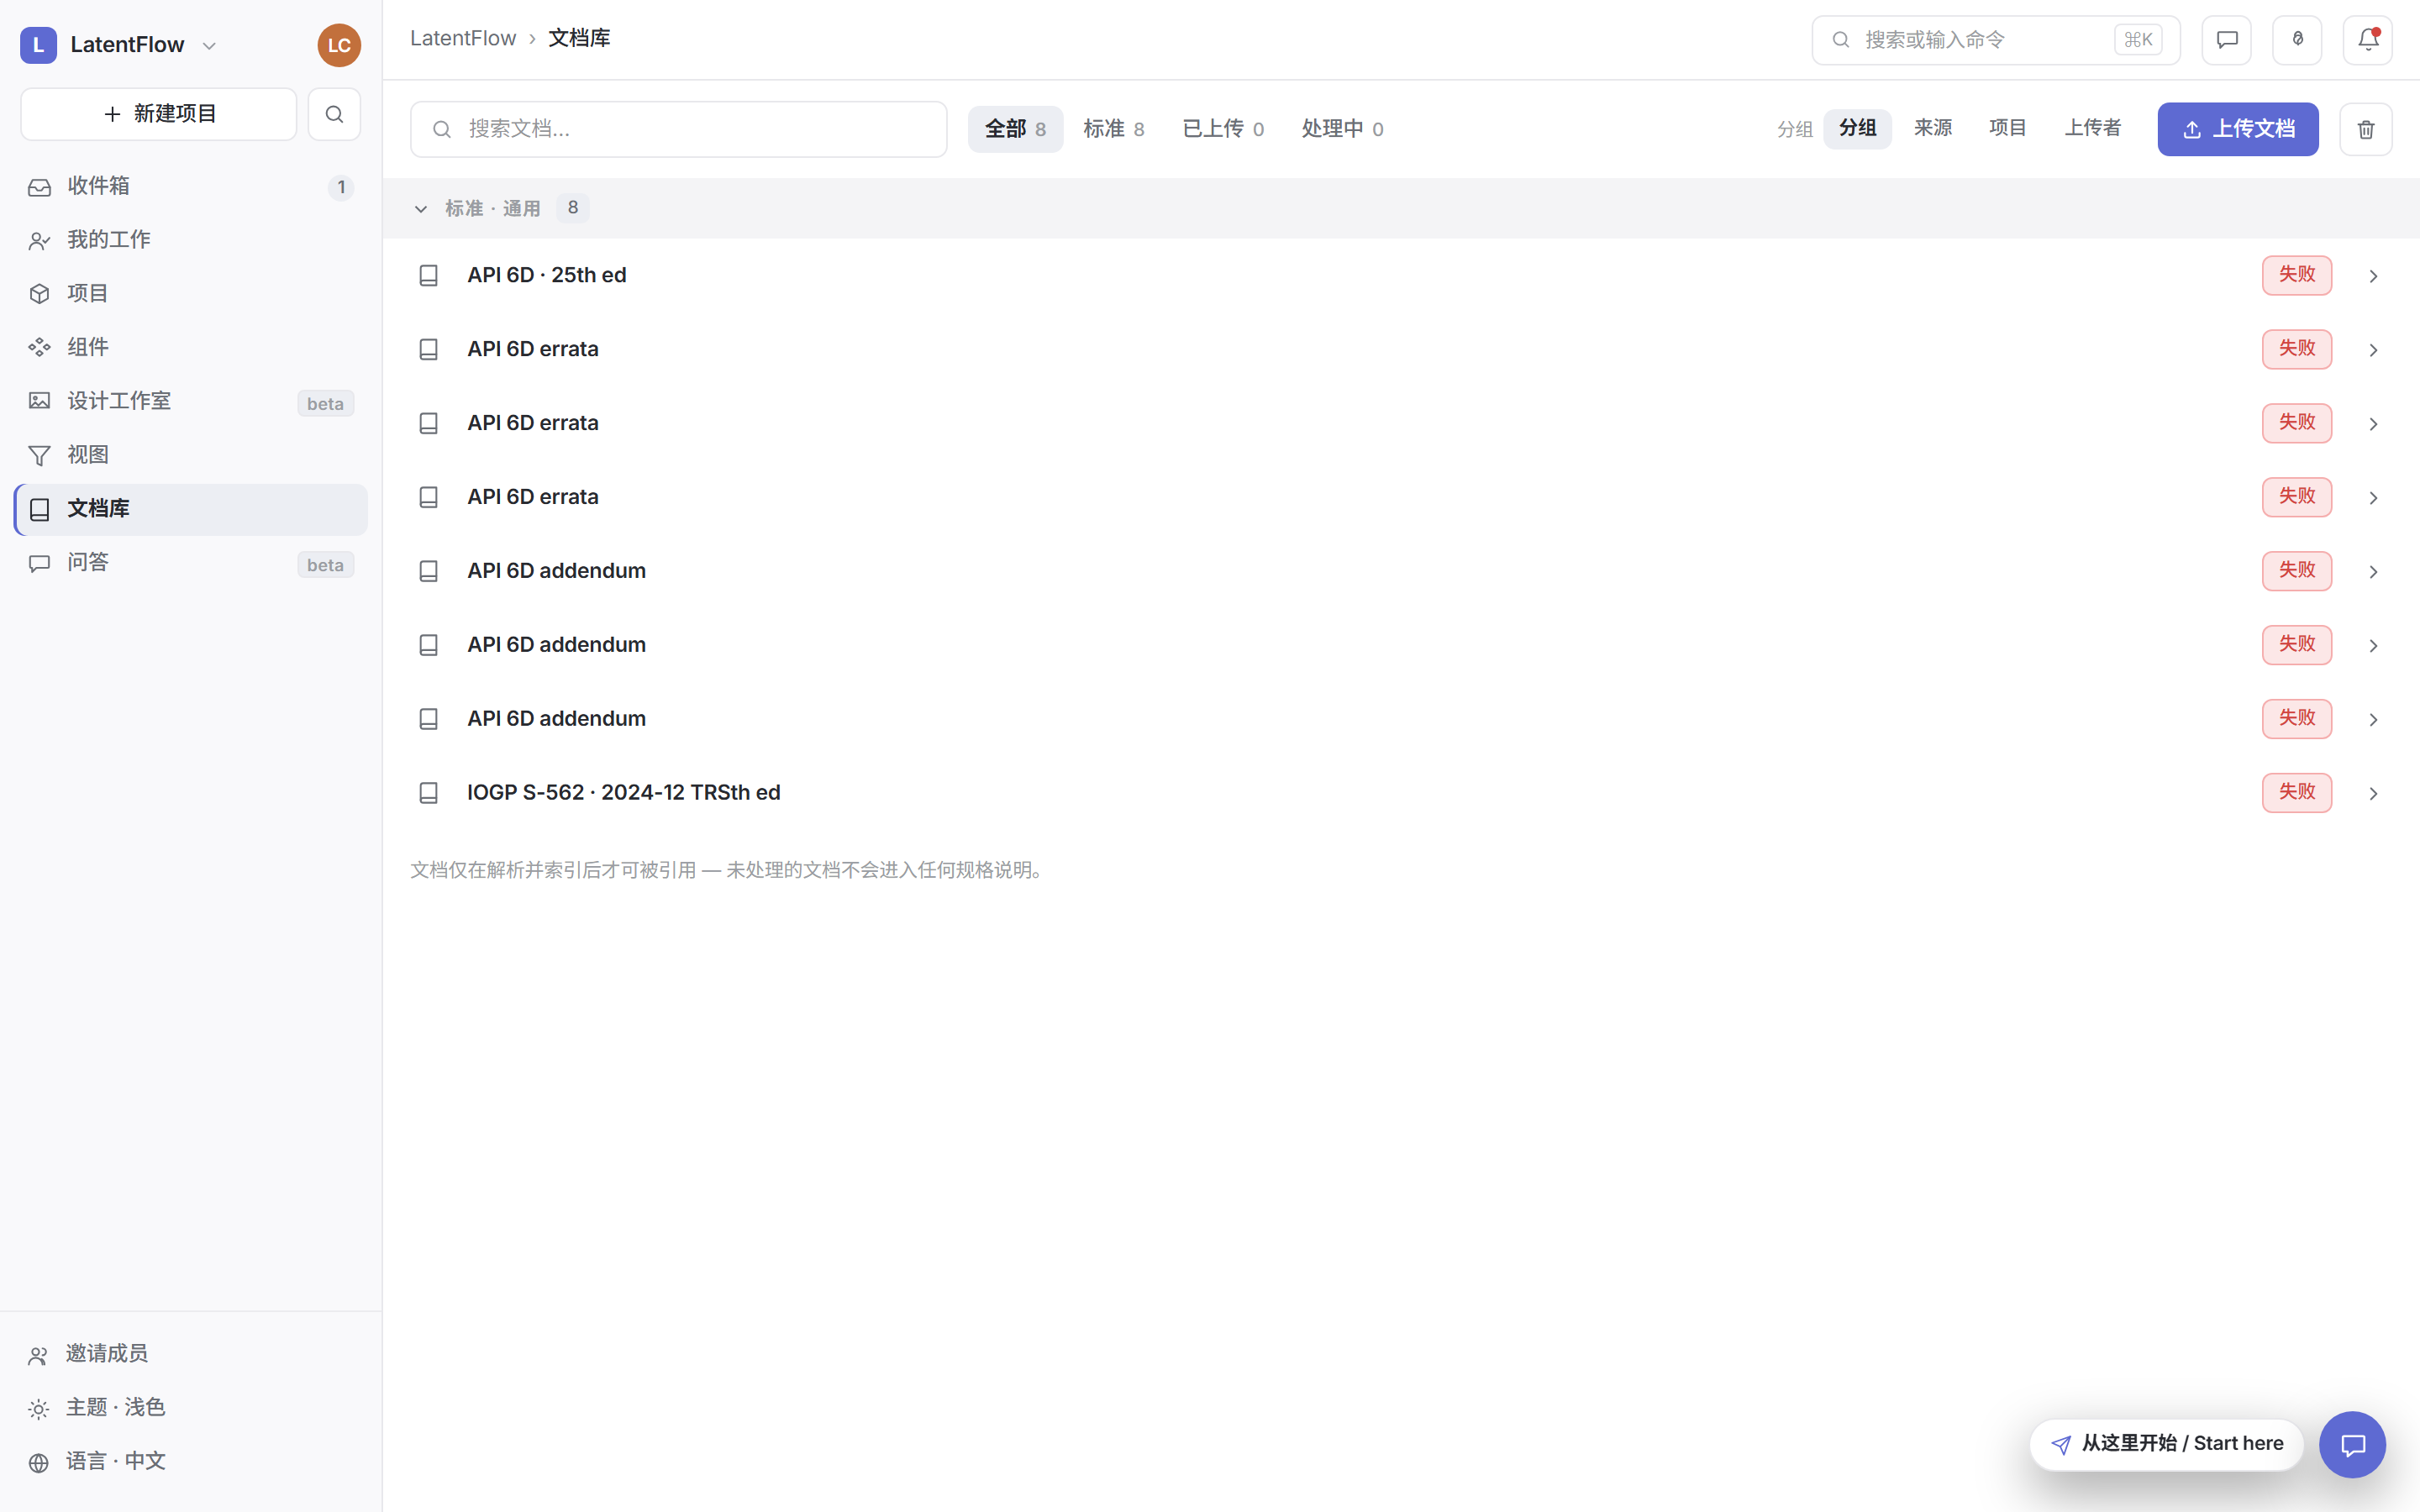
Task: Select the 标准 8 filter tab
Action: pos(1114,129)
